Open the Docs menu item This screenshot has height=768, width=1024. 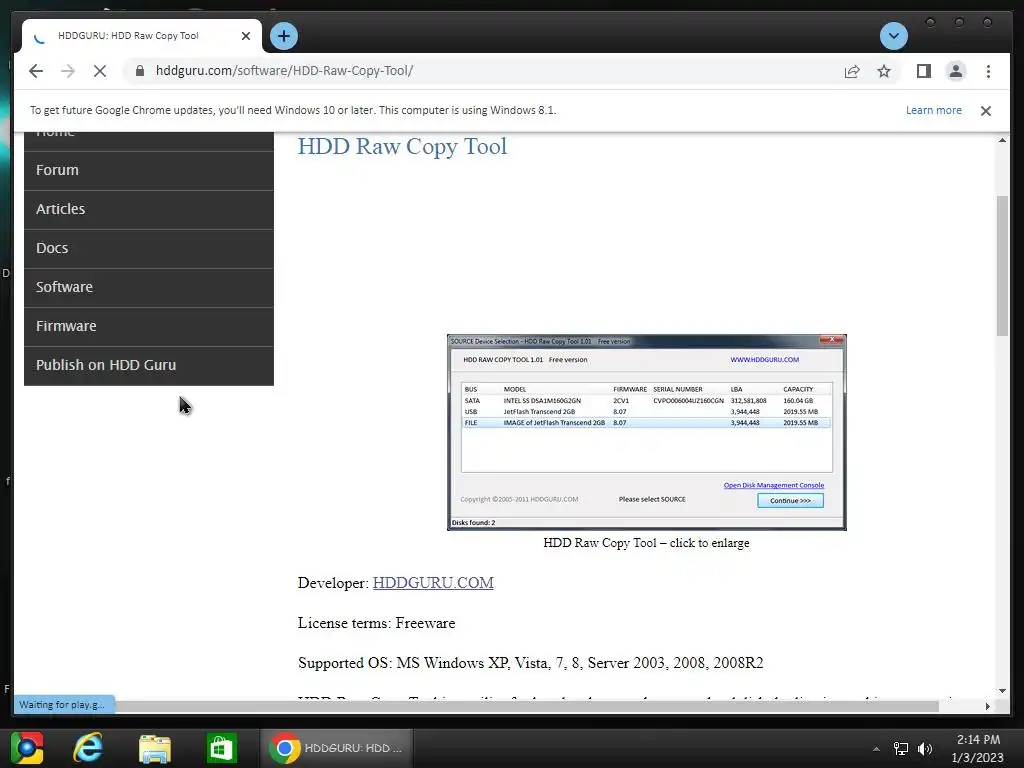pos(149,249)
